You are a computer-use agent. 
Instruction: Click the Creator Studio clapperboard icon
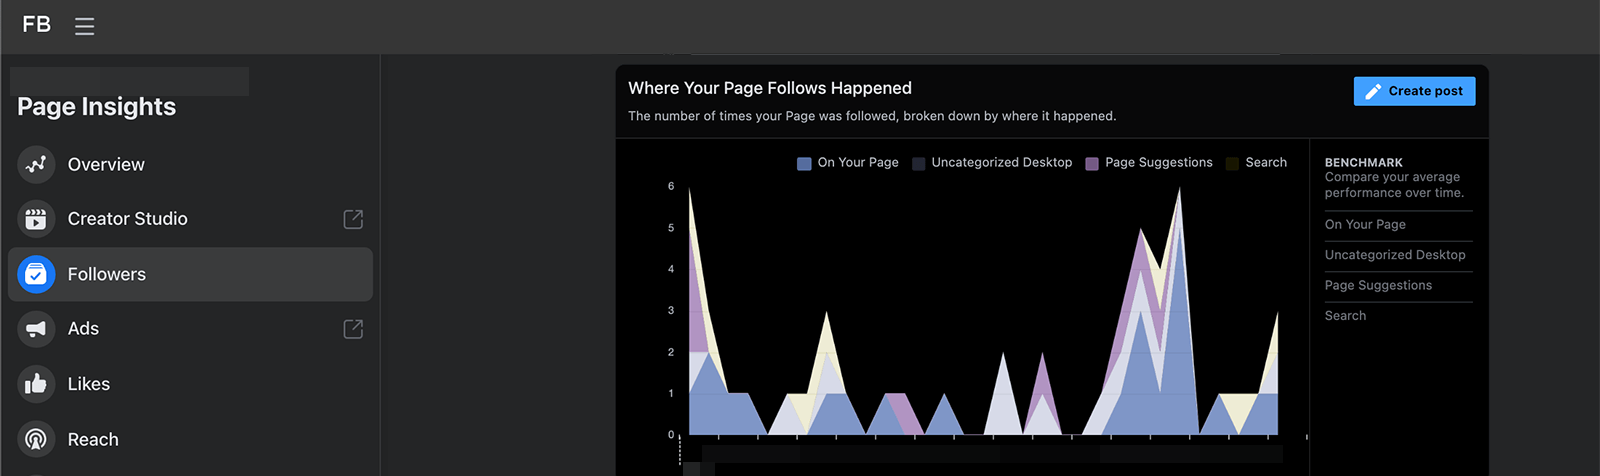(36, 219)
